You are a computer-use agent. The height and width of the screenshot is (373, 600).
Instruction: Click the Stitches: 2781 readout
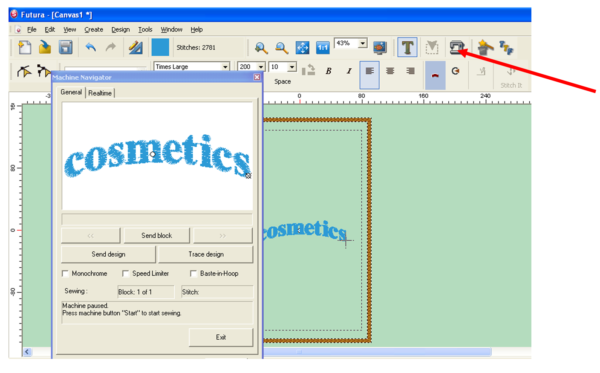coord(196,48)
